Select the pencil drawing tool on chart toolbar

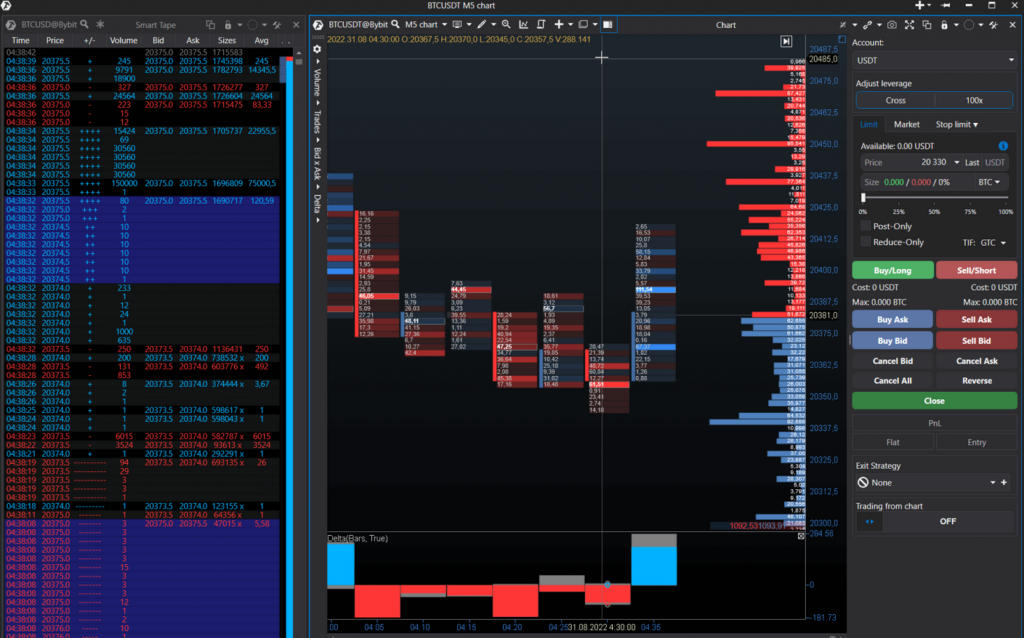click(481, 24)
